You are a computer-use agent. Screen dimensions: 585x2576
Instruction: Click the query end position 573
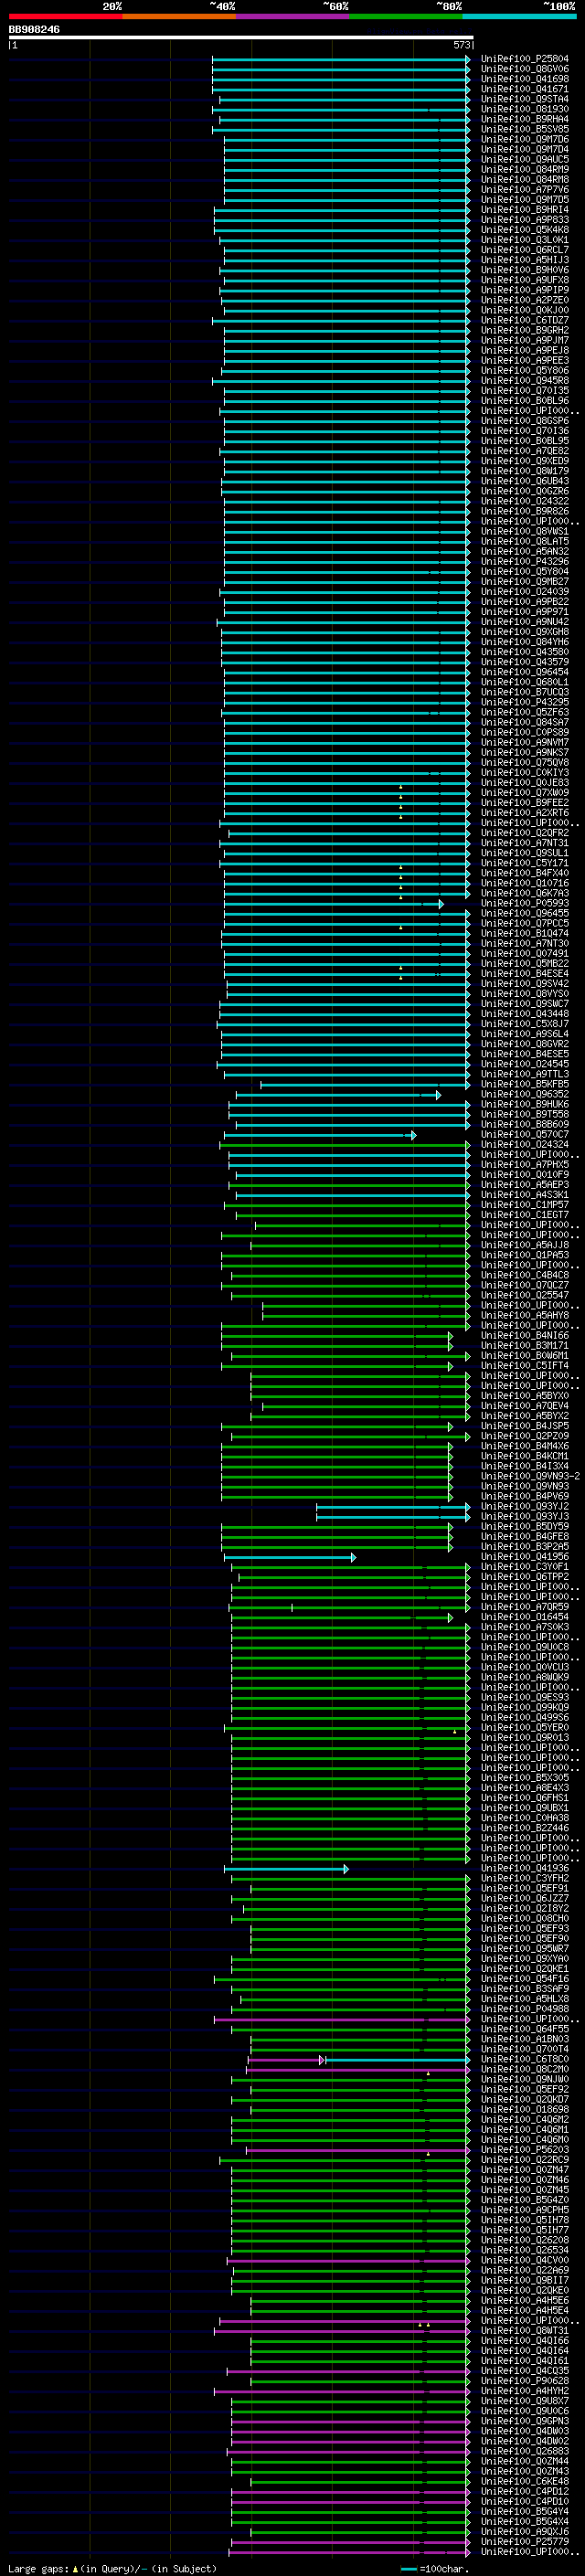(462, 45)
